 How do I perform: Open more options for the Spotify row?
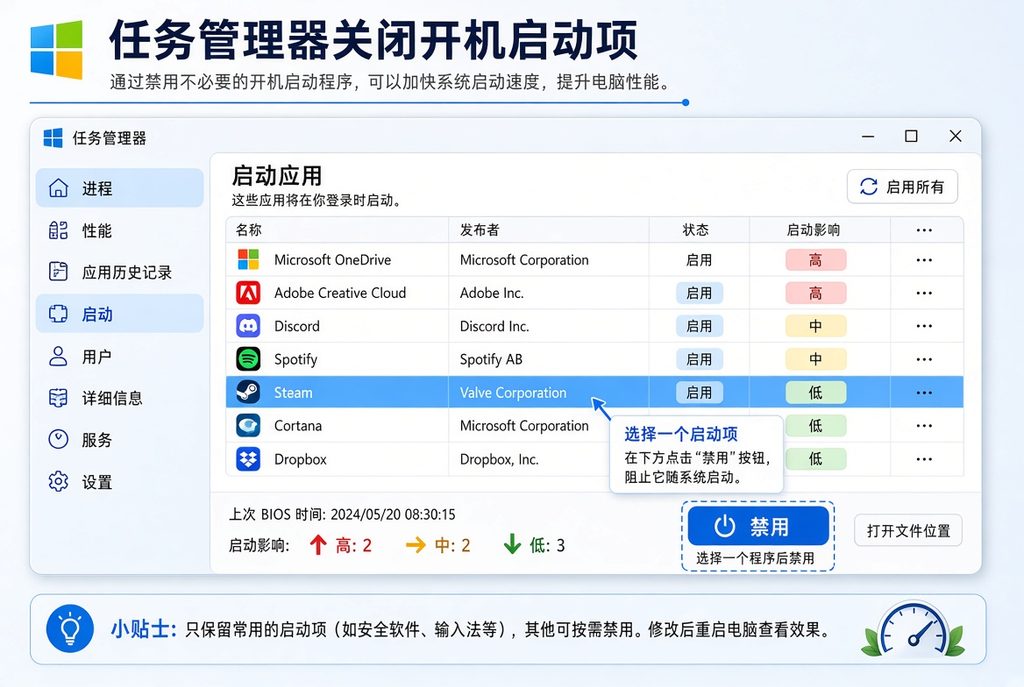click(x=924, y=359)
